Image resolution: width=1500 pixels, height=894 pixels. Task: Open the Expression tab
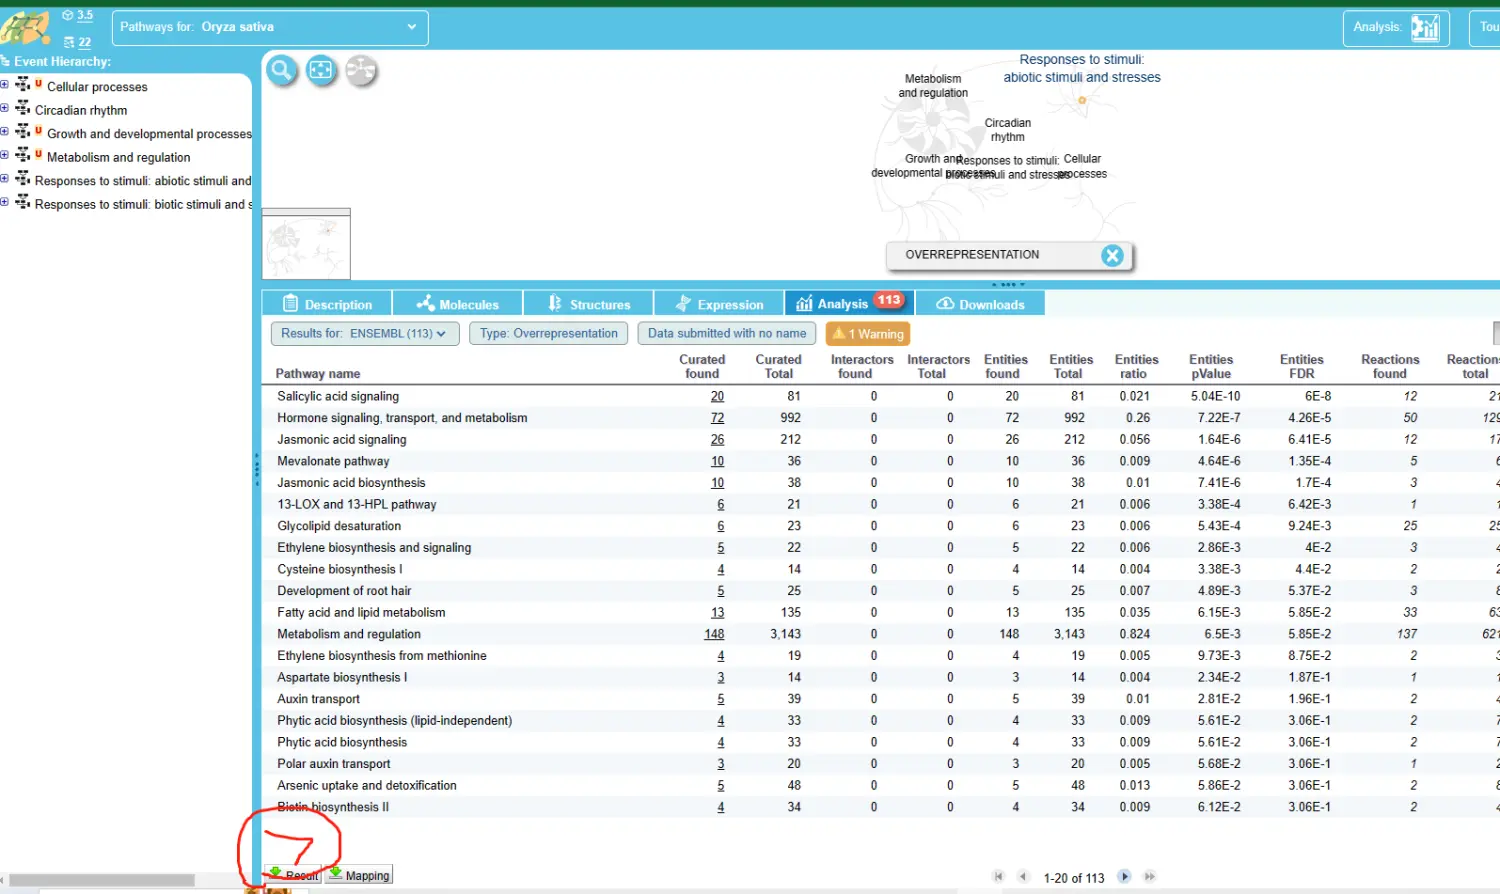(x=719, y=304)
